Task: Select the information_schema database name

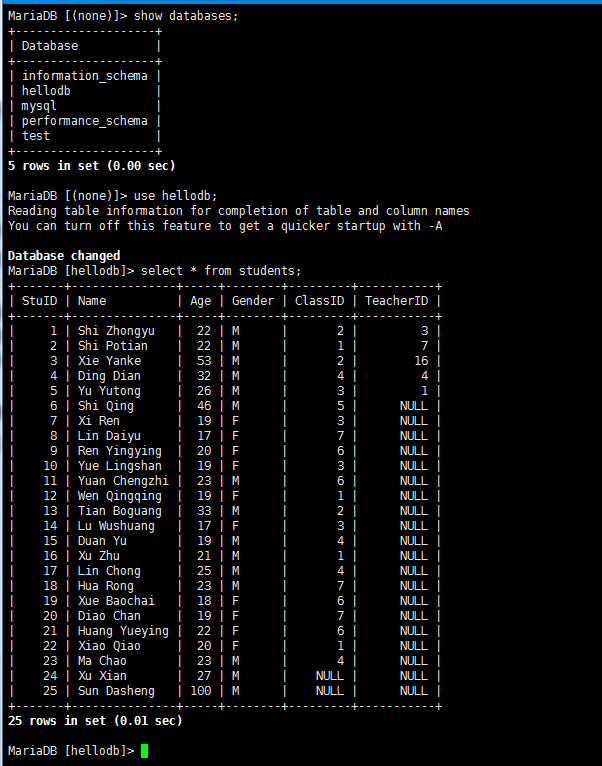Action: pyautogui.click(x=85, y=76)
